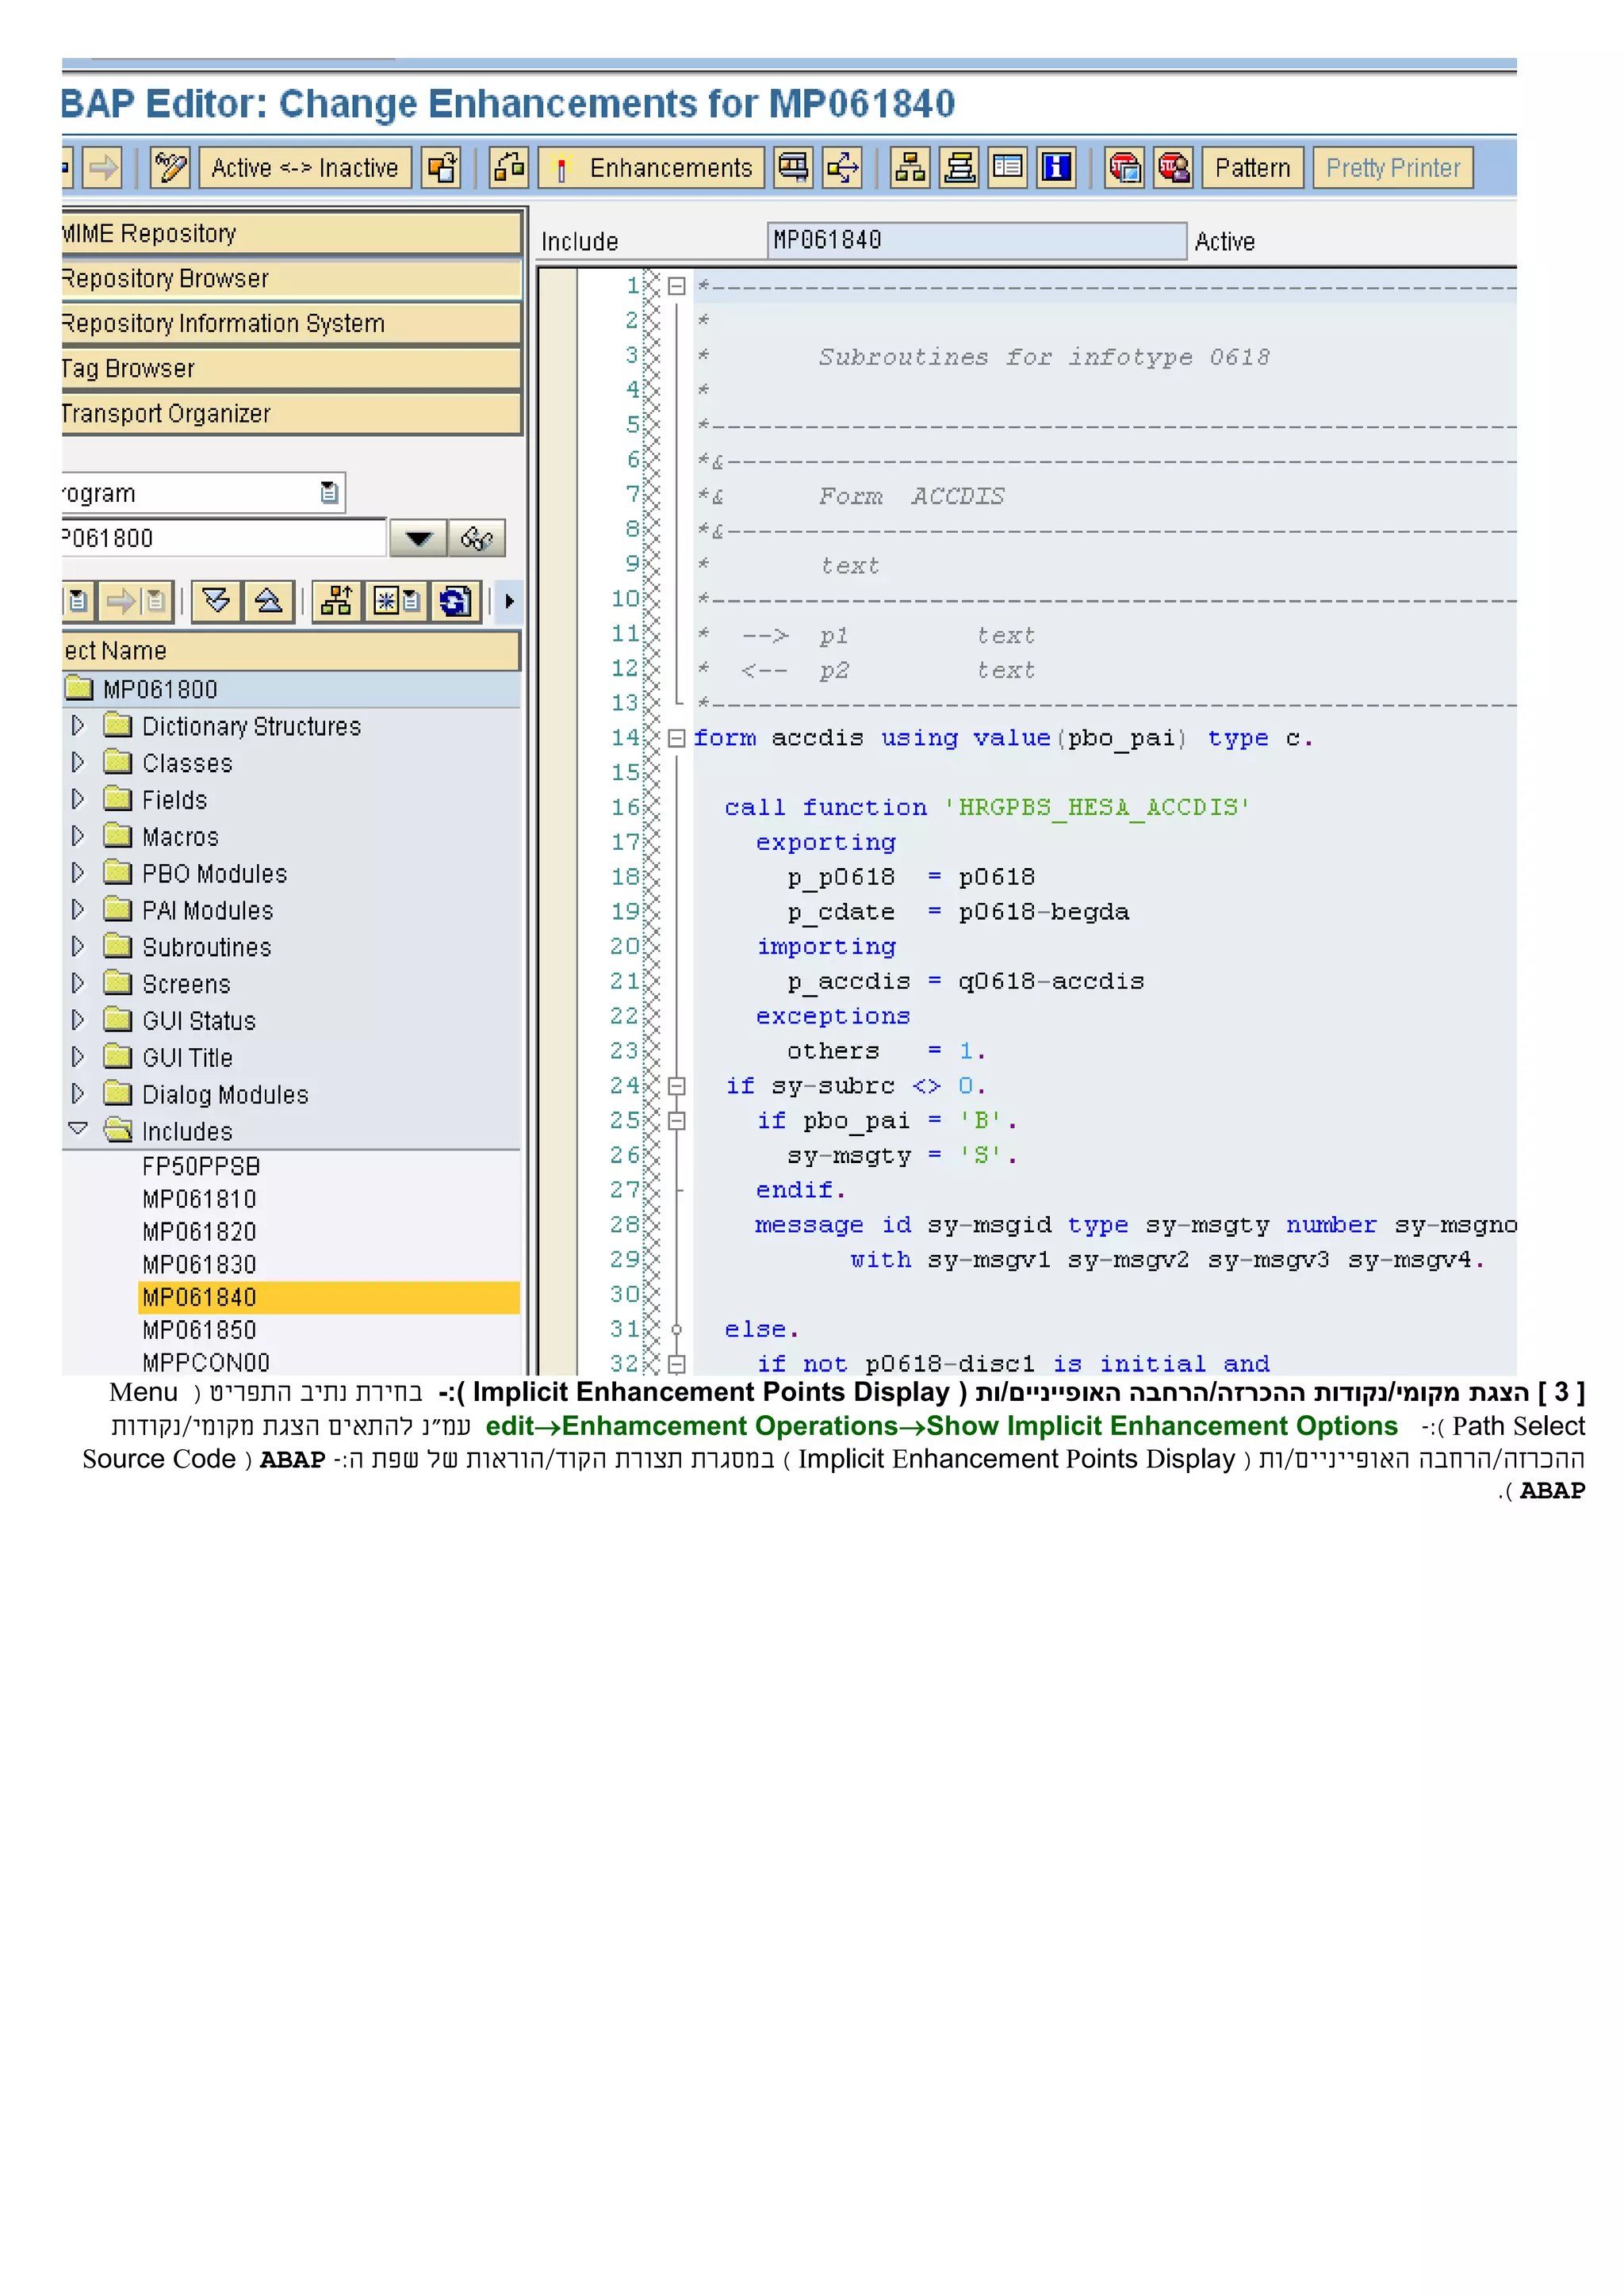Click the Refresh Object List icon
The height and width of the screenshot is (2296, 1624).
point(454,601)
